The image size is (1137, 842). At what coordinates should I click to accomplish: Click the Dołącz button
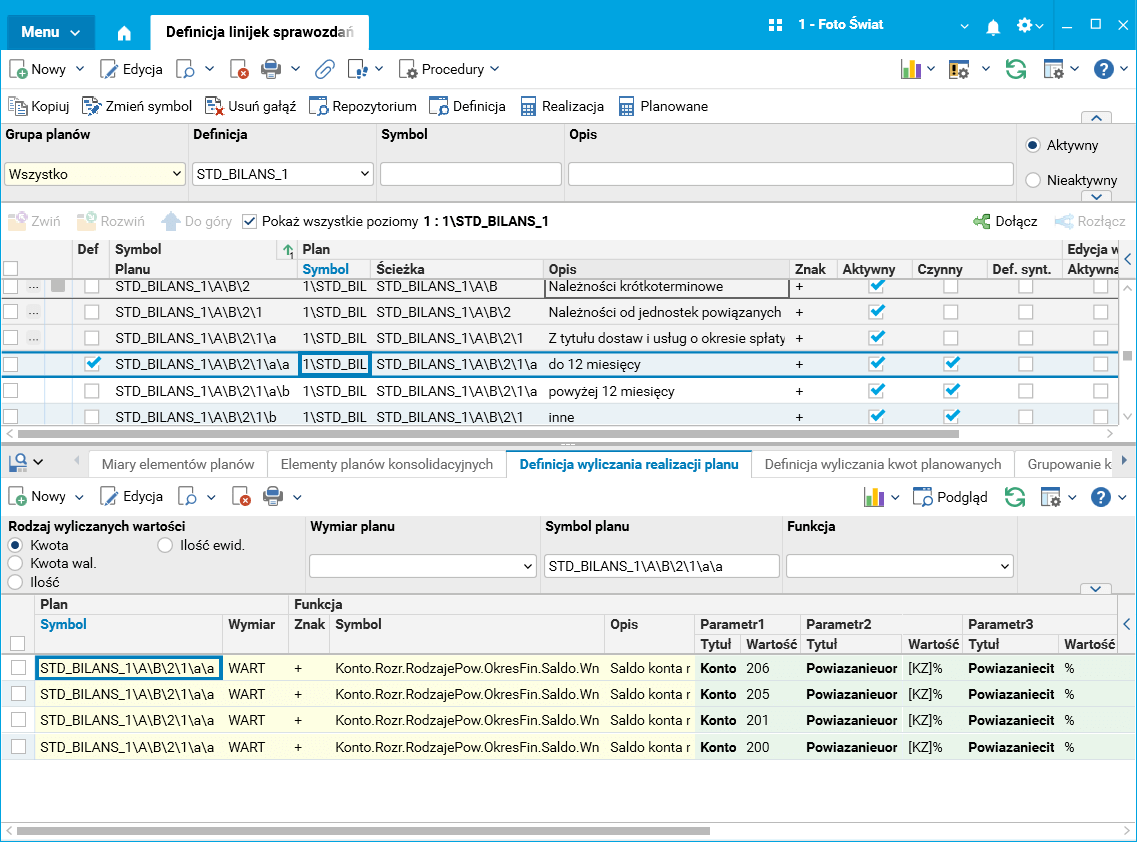1005,221
